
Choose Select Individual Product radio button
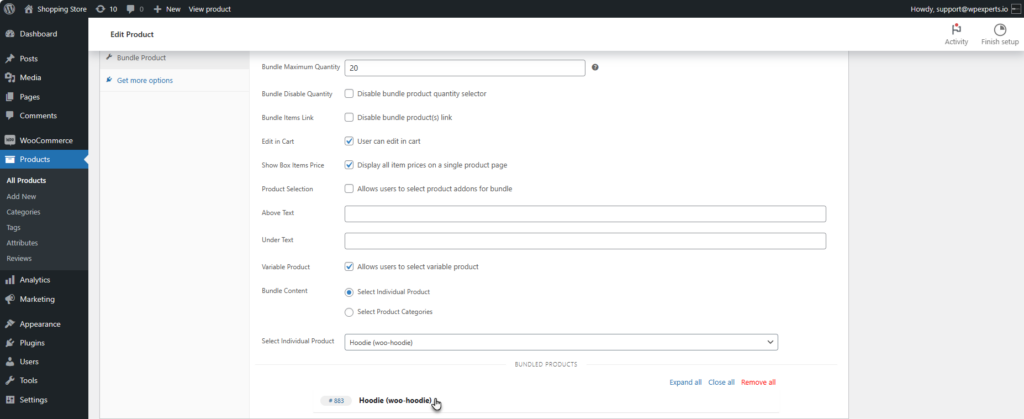(x=349, y=292)
